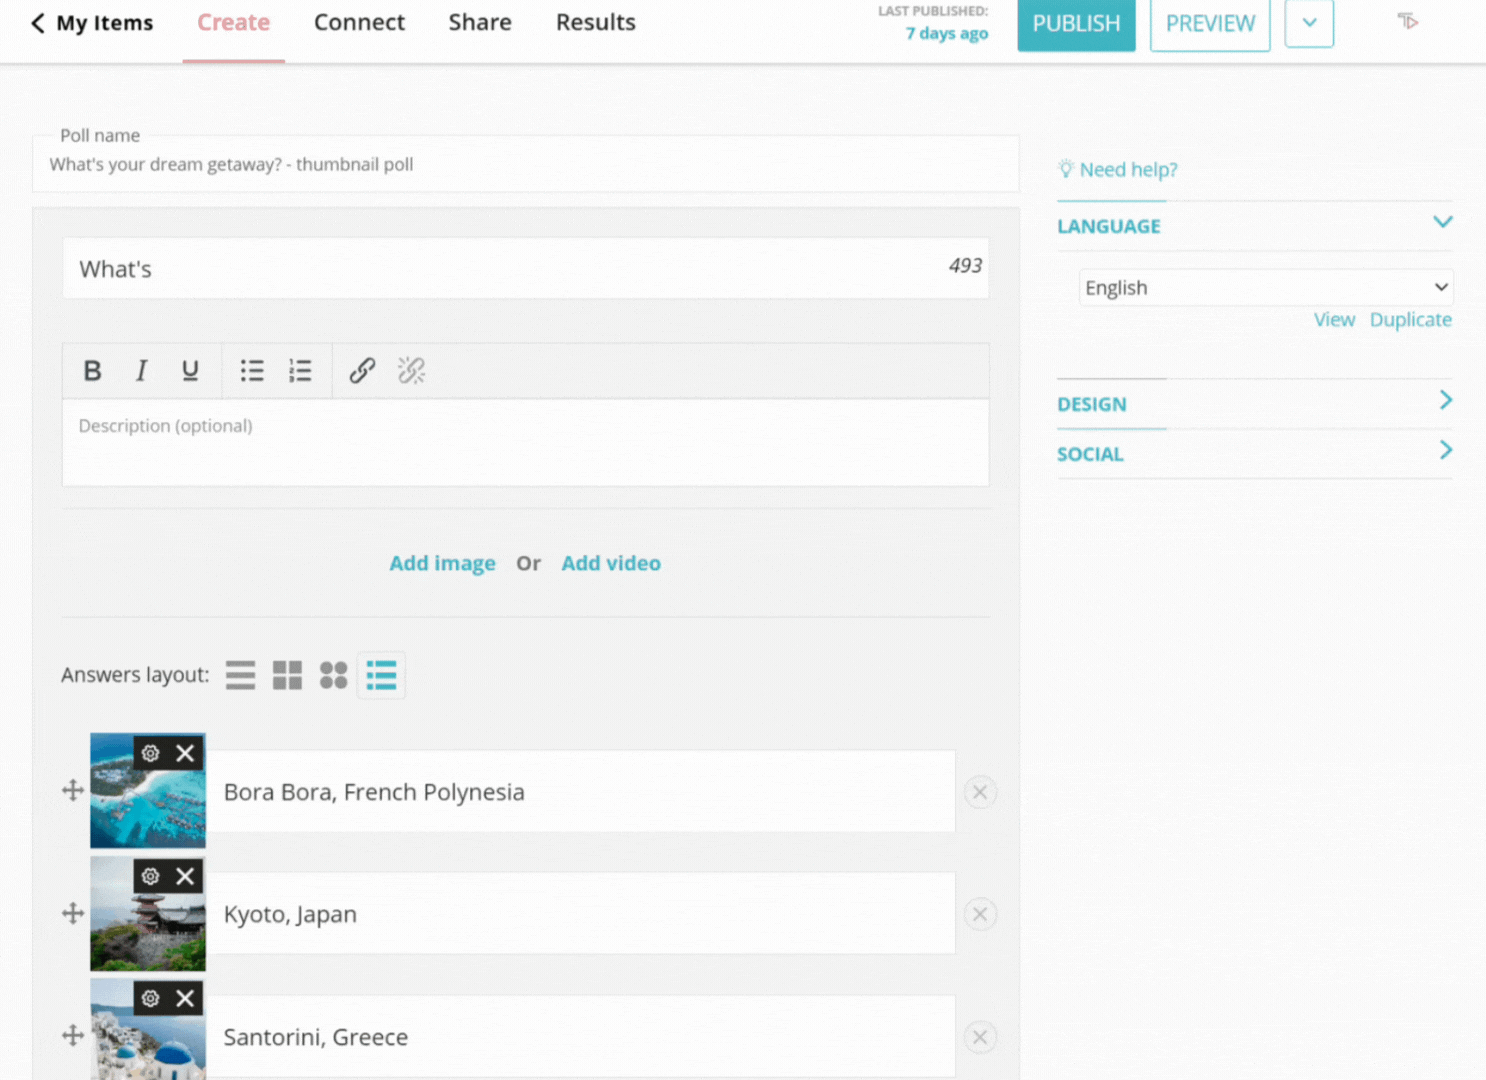Image resolution: width=1486 pixels, height=1080 pixels.
Task: Apply italic formatting to the description
Action: click(141, 370)
